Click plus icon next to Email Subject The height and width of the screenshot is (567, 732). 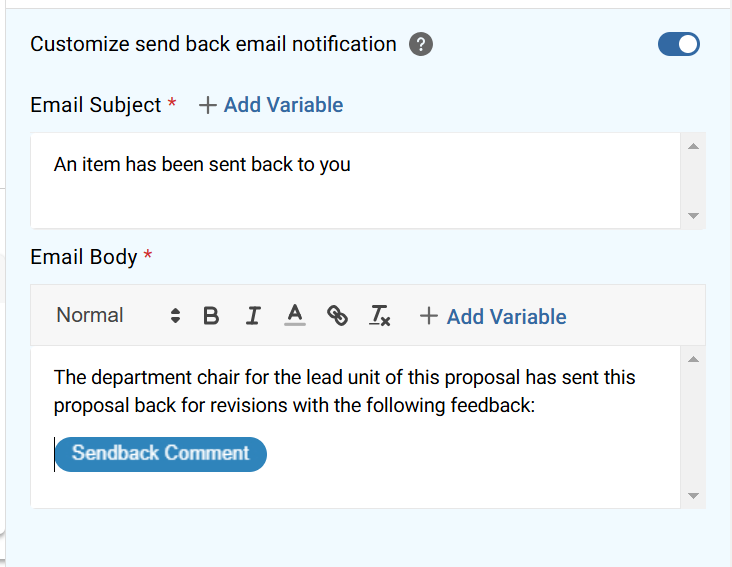[208, 106]
